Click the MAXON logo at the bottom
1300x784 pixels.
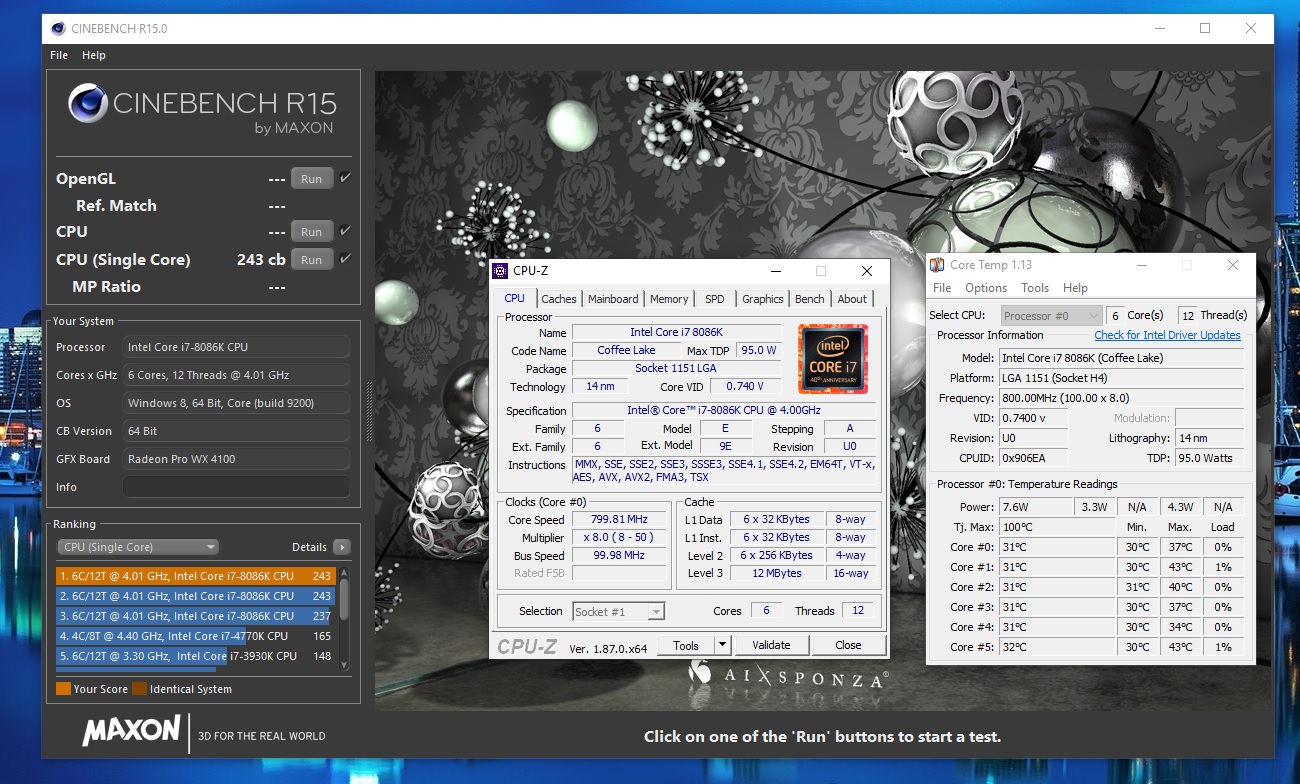coord(131,733)
